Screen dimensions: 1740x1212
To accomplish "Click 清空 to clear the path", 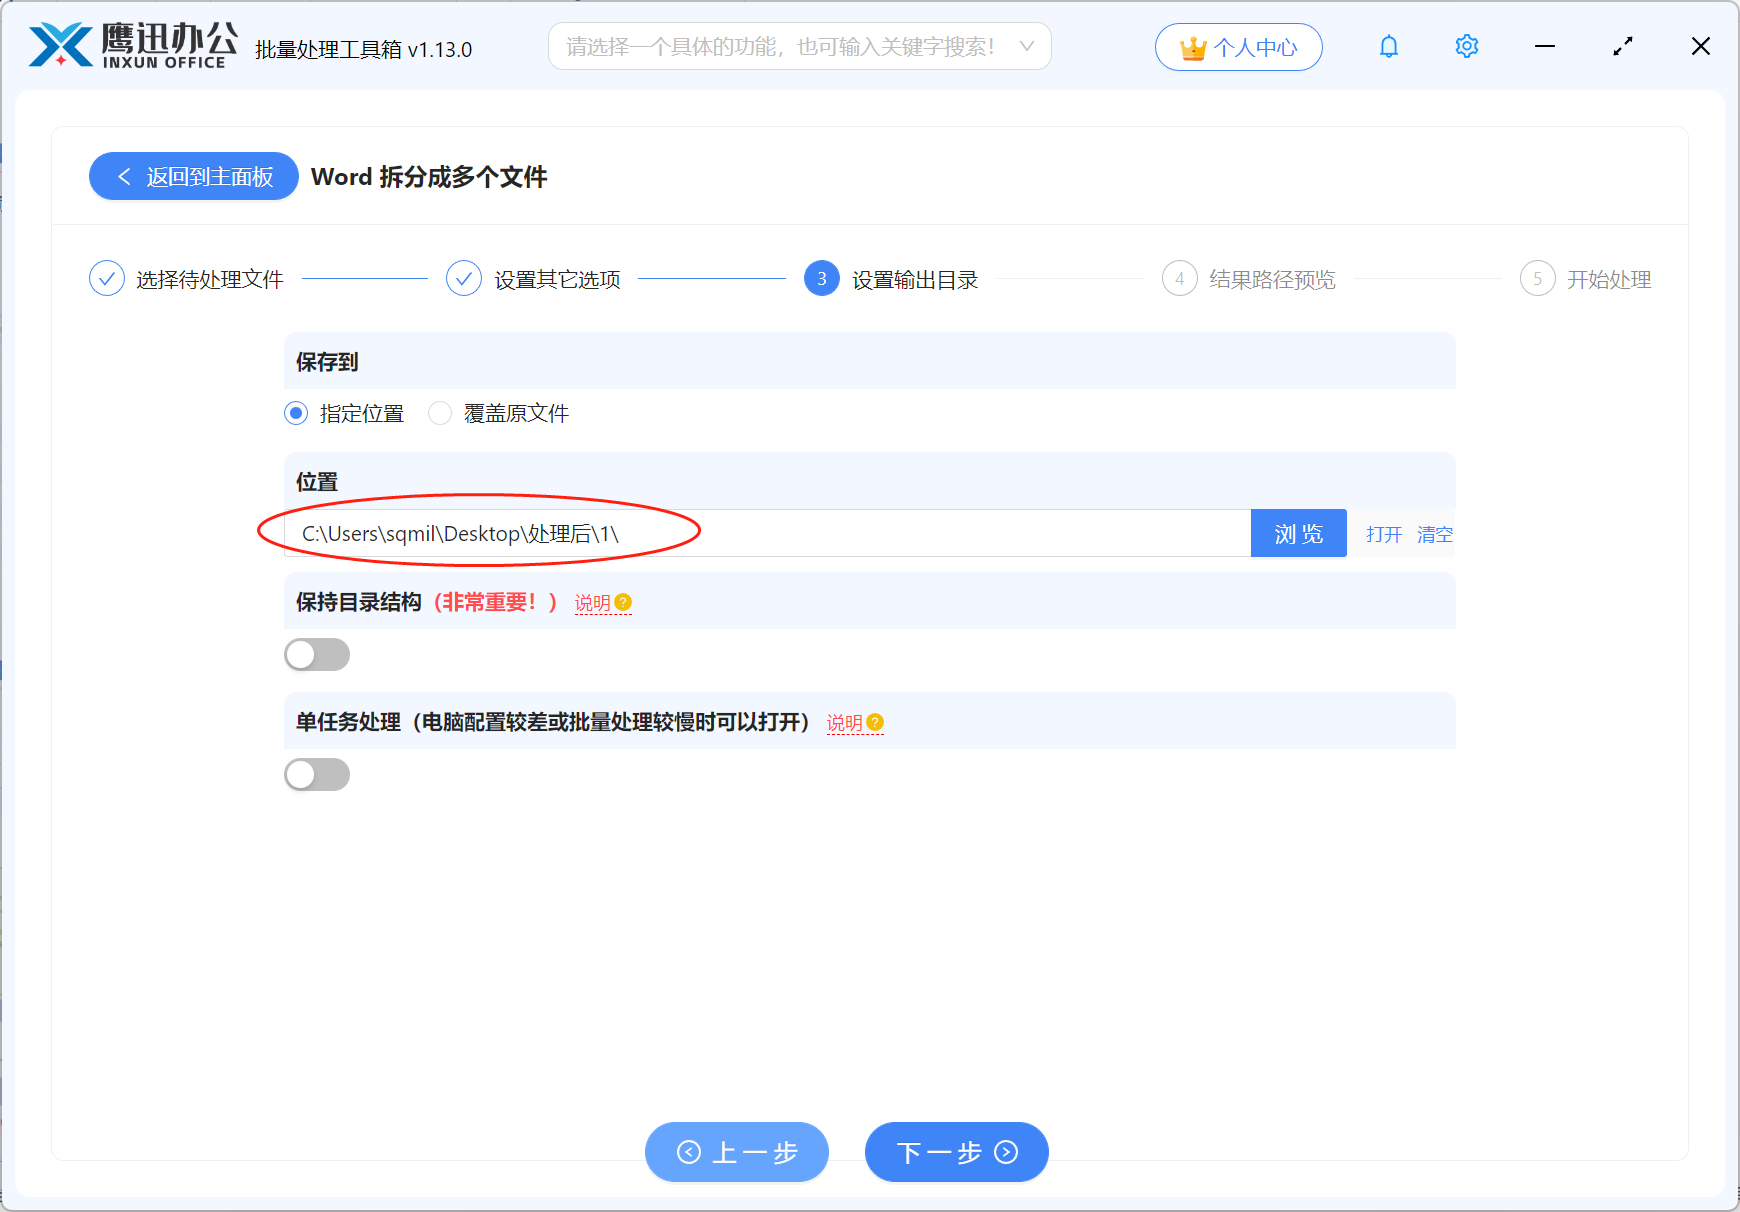I will pos(1435,533).
